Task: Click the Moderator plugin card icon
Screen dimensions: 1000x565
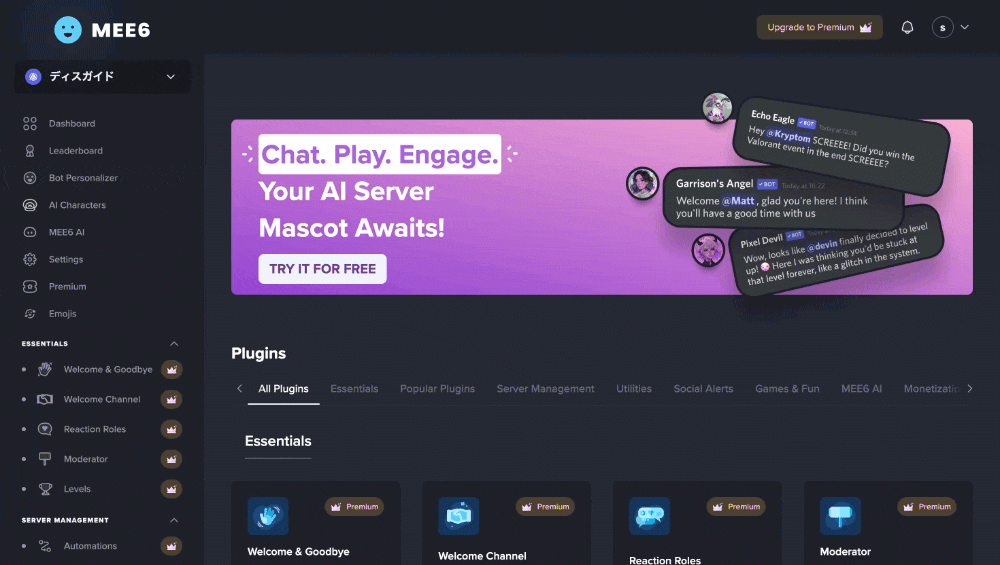Action: tap(840, 516)
